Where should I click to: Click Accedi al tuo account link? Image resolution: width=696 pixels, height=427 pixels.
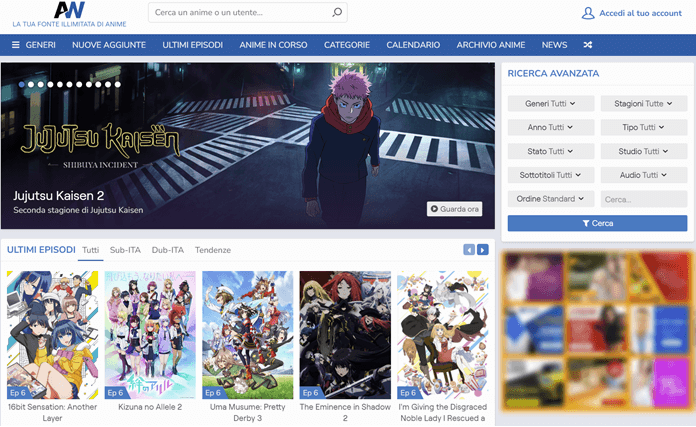pos(641,13)
